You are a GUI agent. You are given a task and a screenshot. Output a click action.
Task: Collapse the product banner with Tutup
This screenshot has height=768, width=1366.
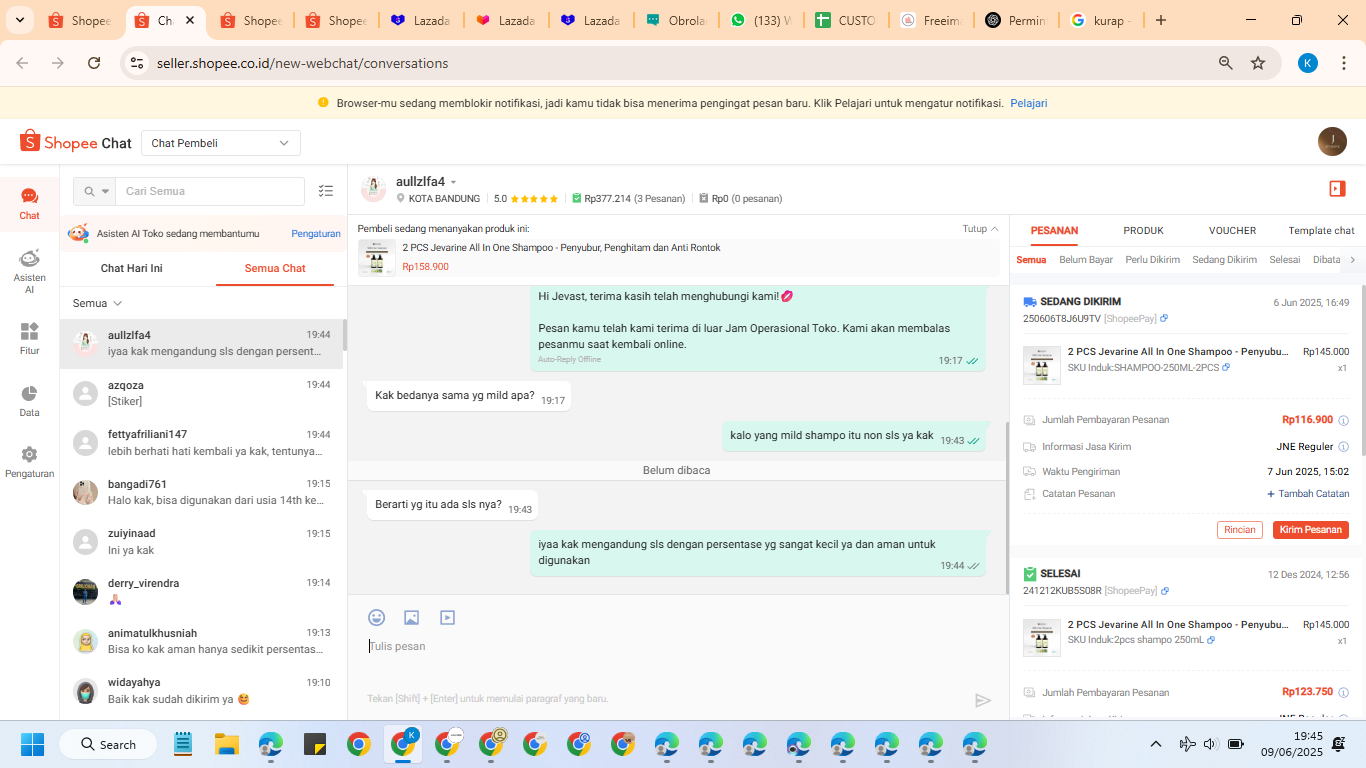pyautogui.click(x=980, y=229)
